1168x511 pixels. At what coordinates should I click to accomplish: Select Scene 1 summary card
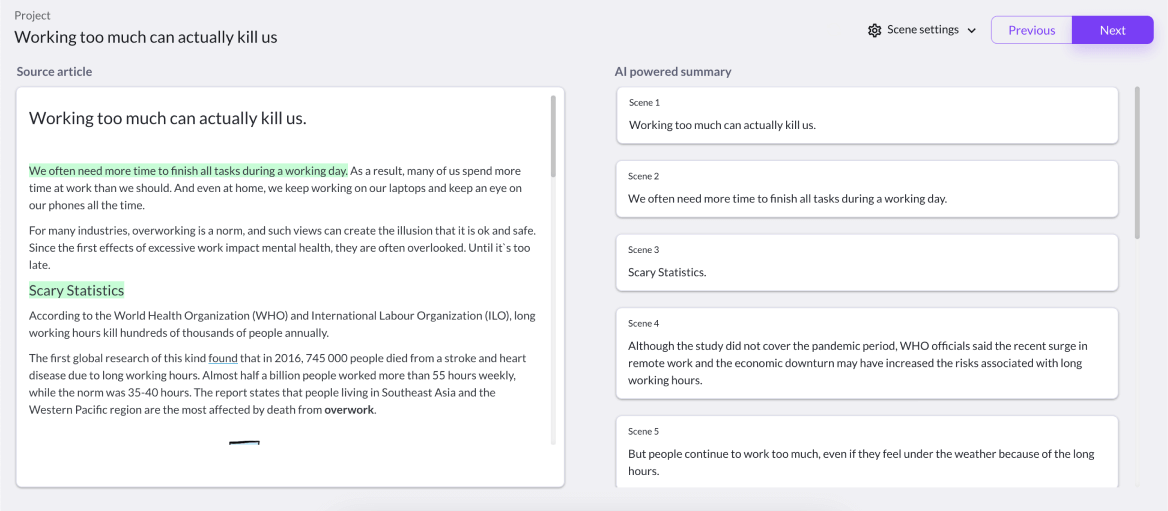[866, 115]
